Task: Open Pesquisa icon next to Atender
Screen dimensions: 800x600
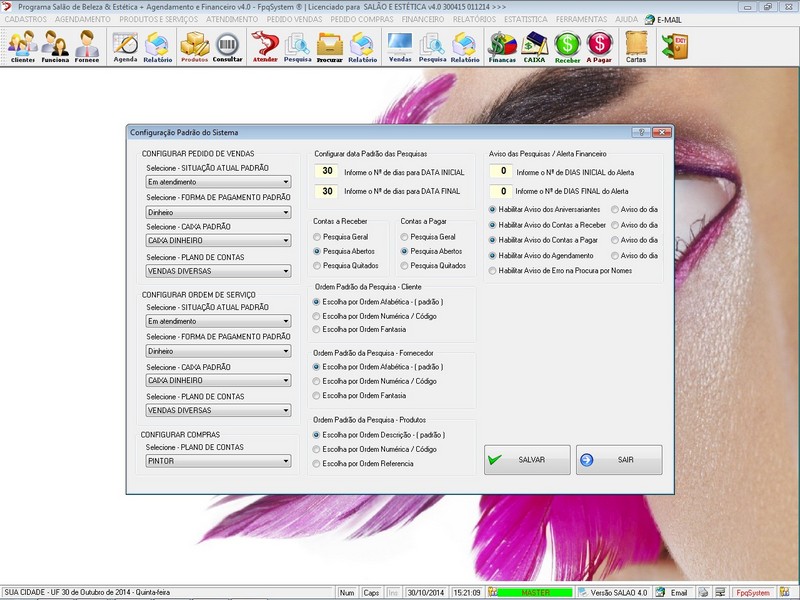Action: (x=297, y=46)
